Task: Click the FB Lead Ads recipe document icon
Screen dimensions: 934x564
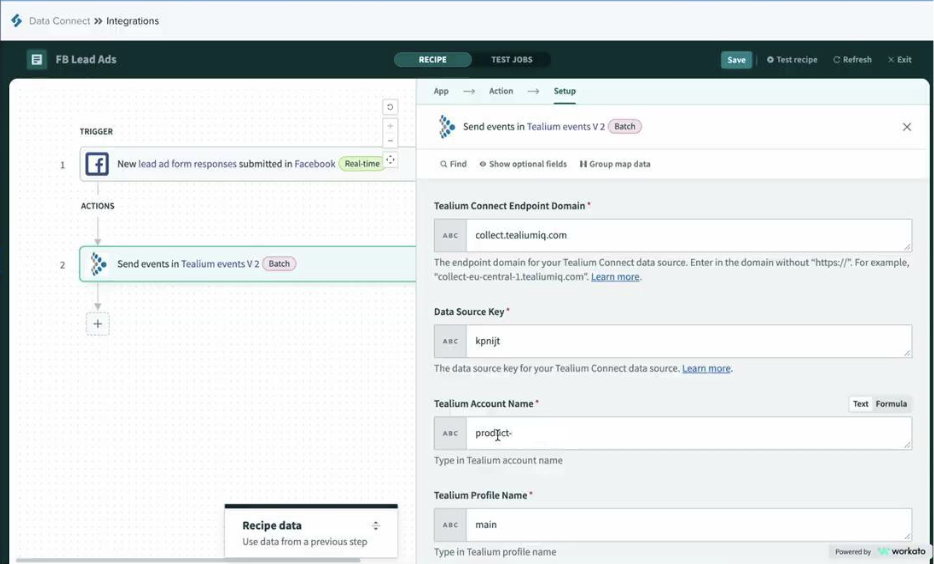Action: [x=37, y=60]
